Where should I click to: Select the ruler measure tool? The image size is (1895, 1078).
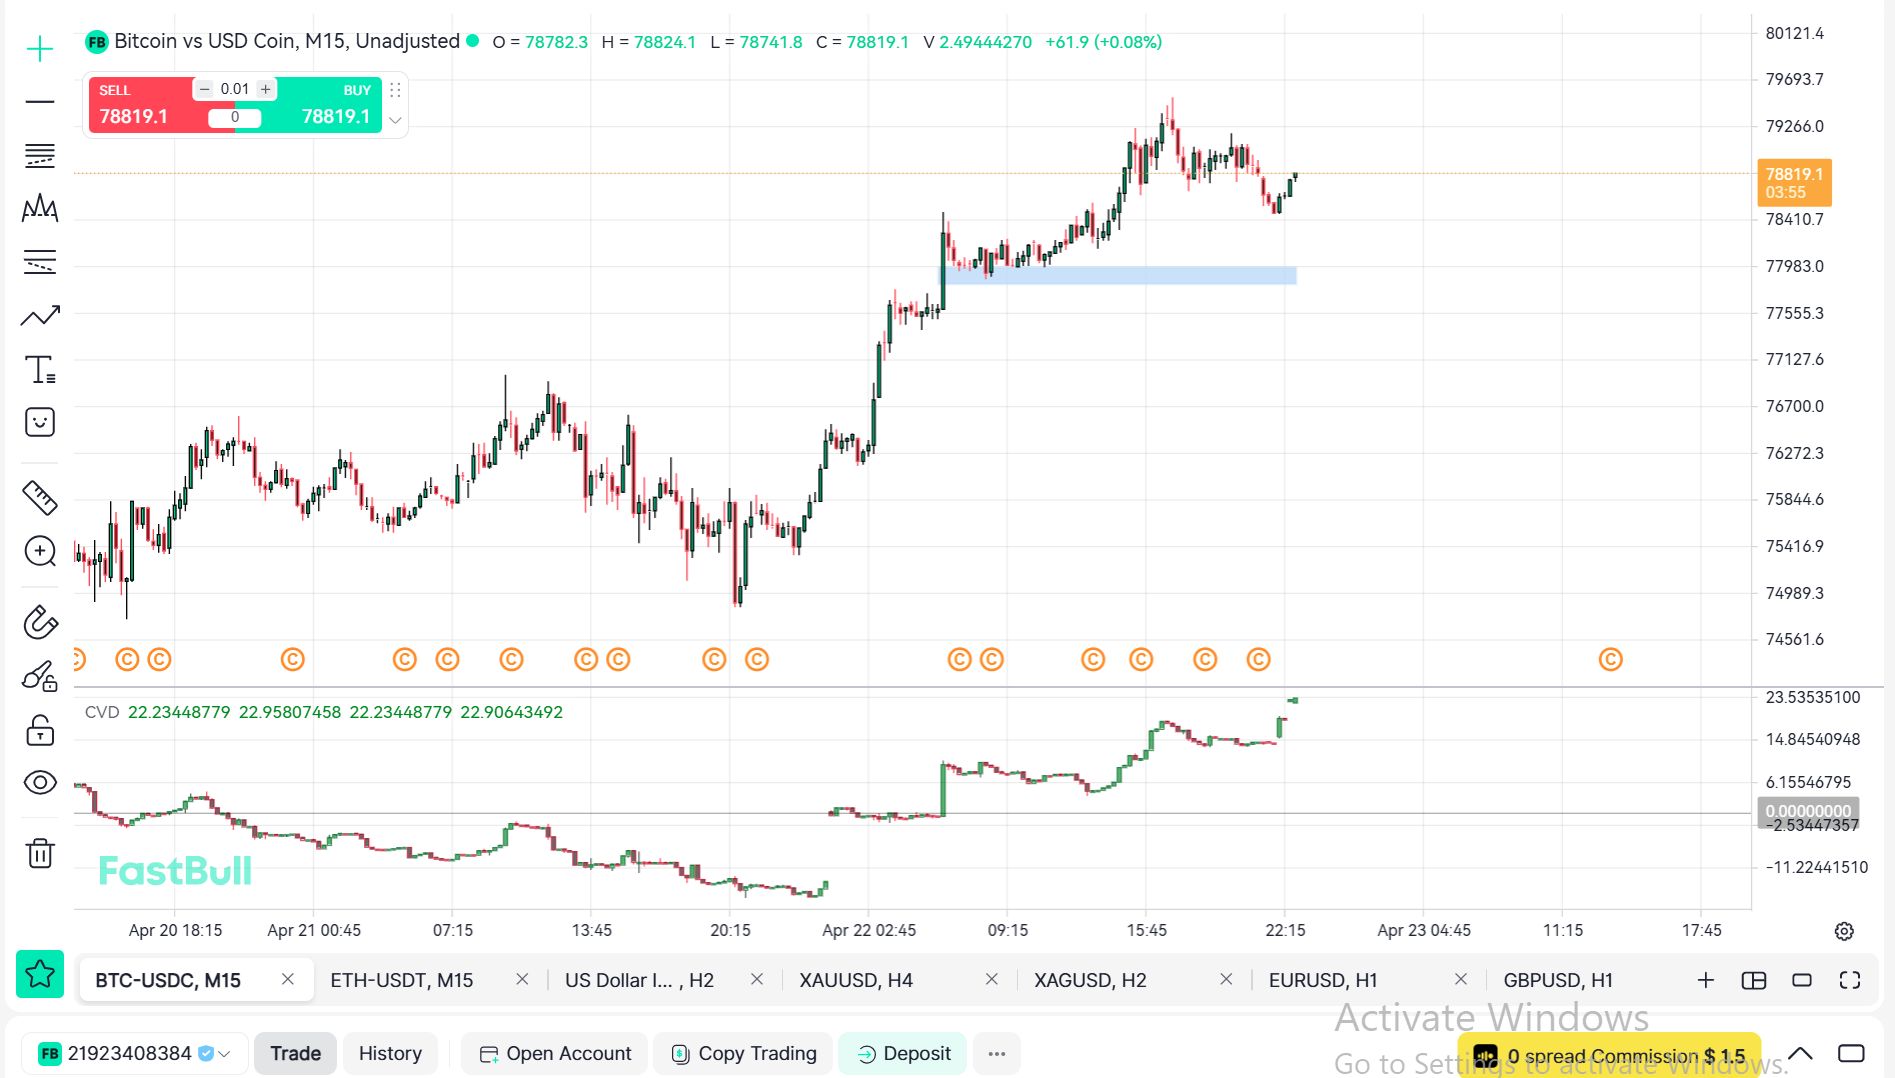click(40, 497)
